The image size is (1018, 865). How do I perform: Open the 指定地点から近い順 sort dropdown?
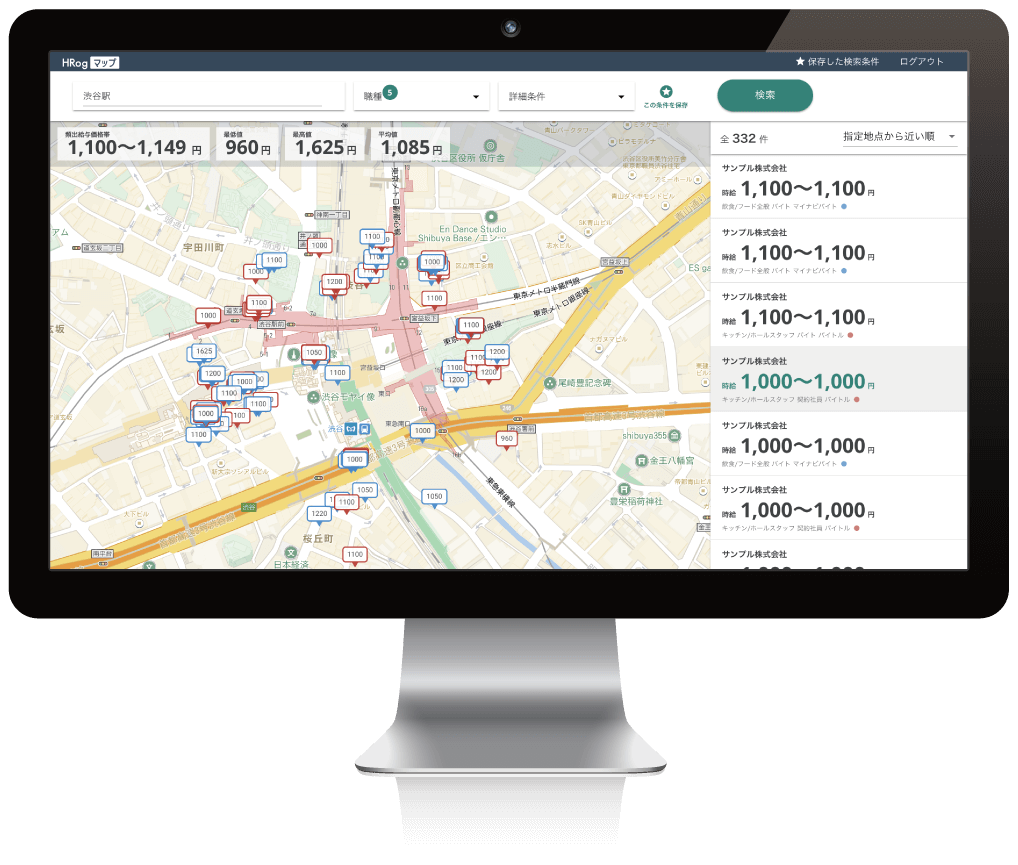[899, 136]
